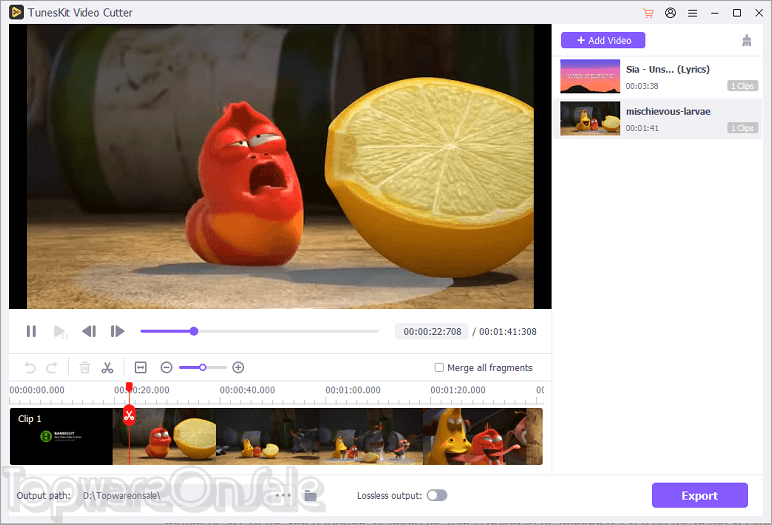Open the shopping cart purchase icon

tap(648, 13)
